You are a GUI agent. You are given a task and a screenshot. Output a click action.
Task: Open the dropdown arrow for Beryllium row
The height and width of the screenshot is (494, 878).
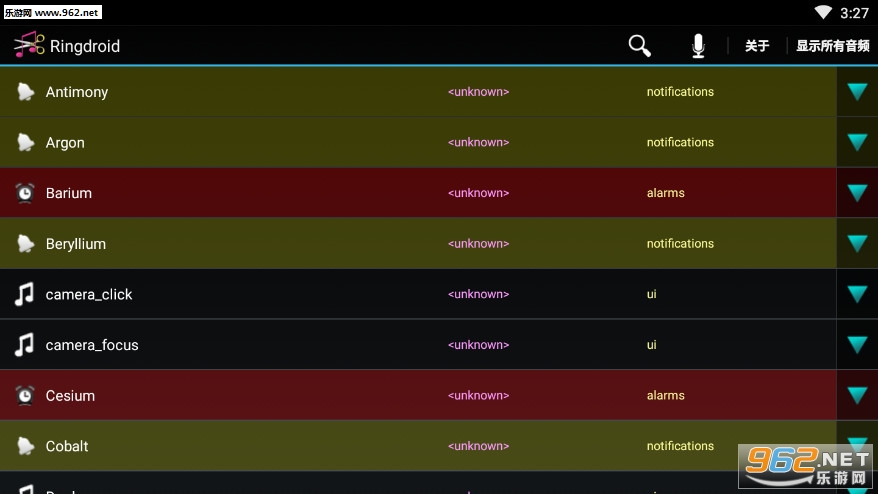coord(857,243)
